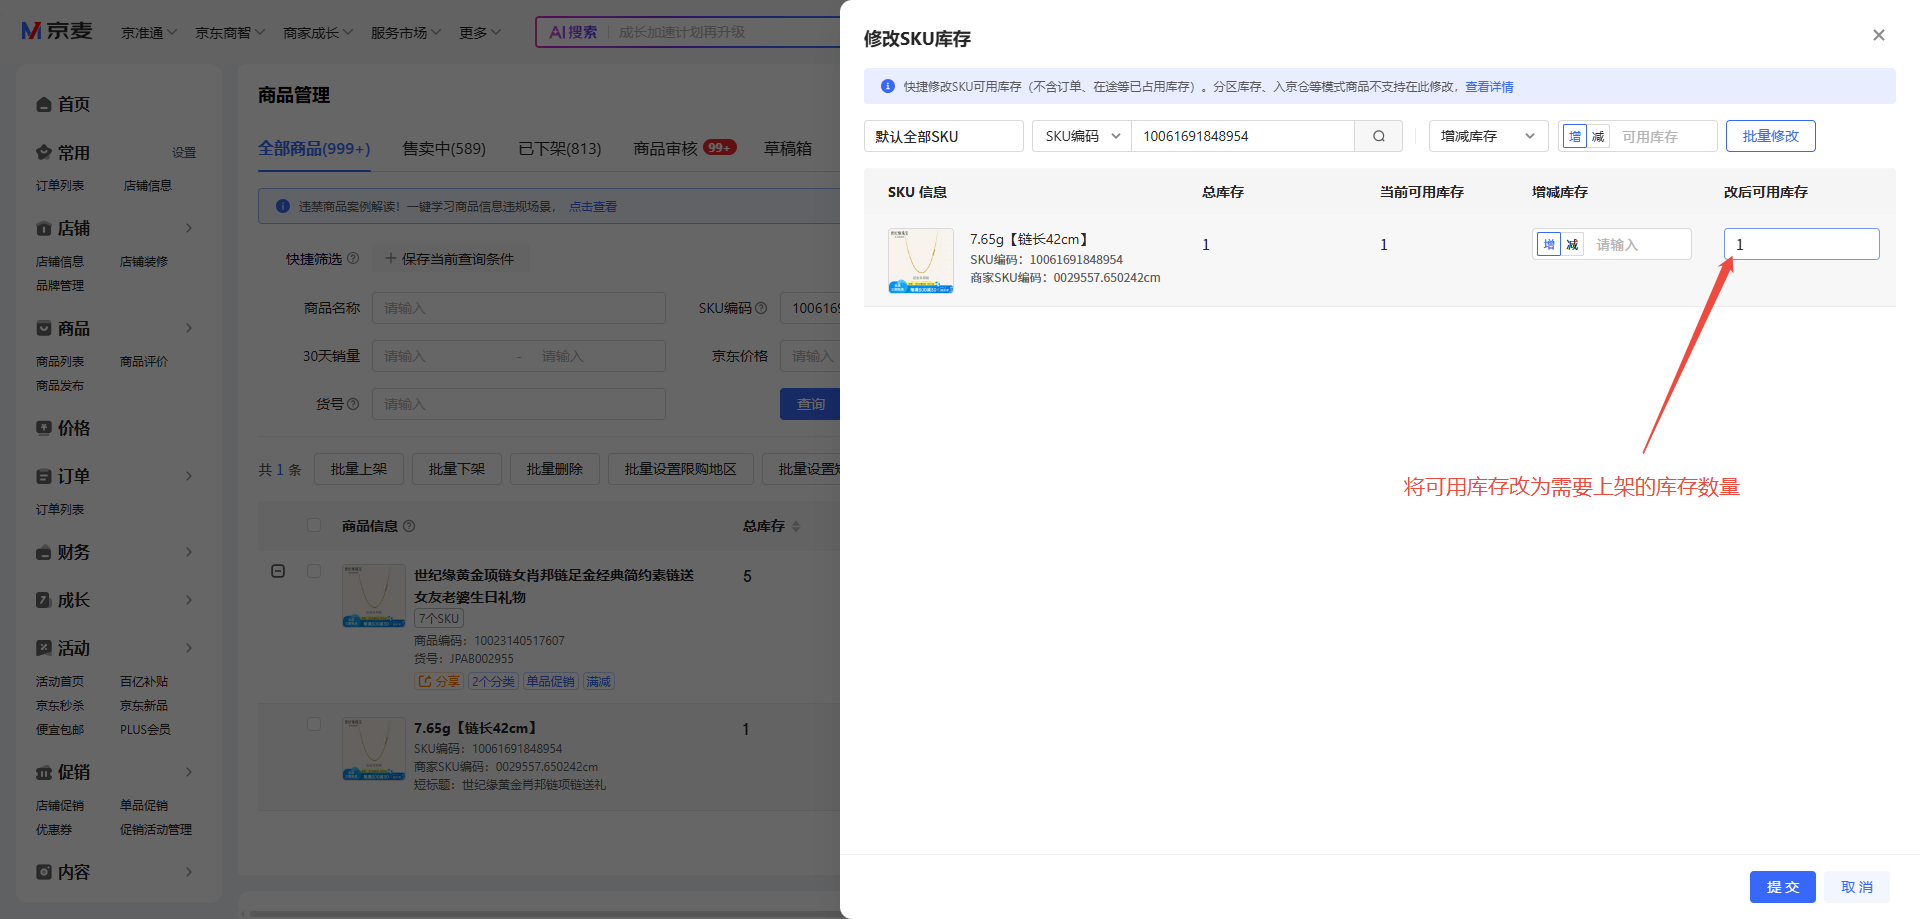Open the 增减库存 dropdown
This screenshot has height=919, width=1920.
(x=1488, y=136)
